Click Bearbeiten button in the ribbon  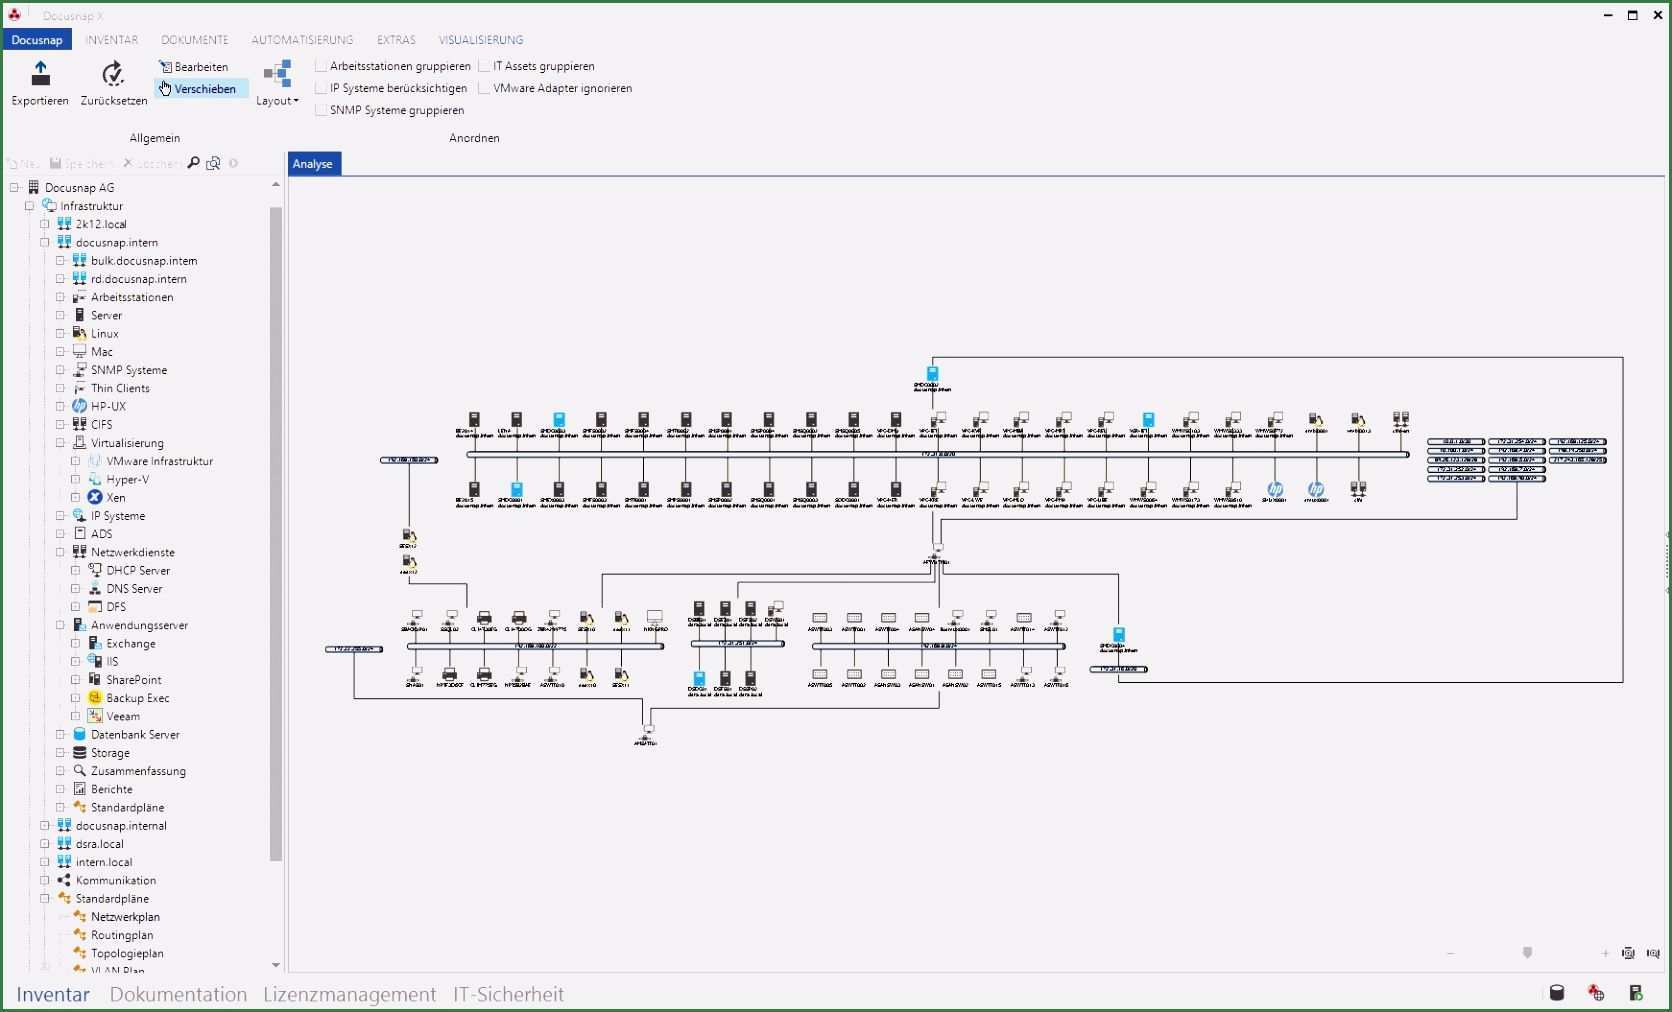click(195, 67)
